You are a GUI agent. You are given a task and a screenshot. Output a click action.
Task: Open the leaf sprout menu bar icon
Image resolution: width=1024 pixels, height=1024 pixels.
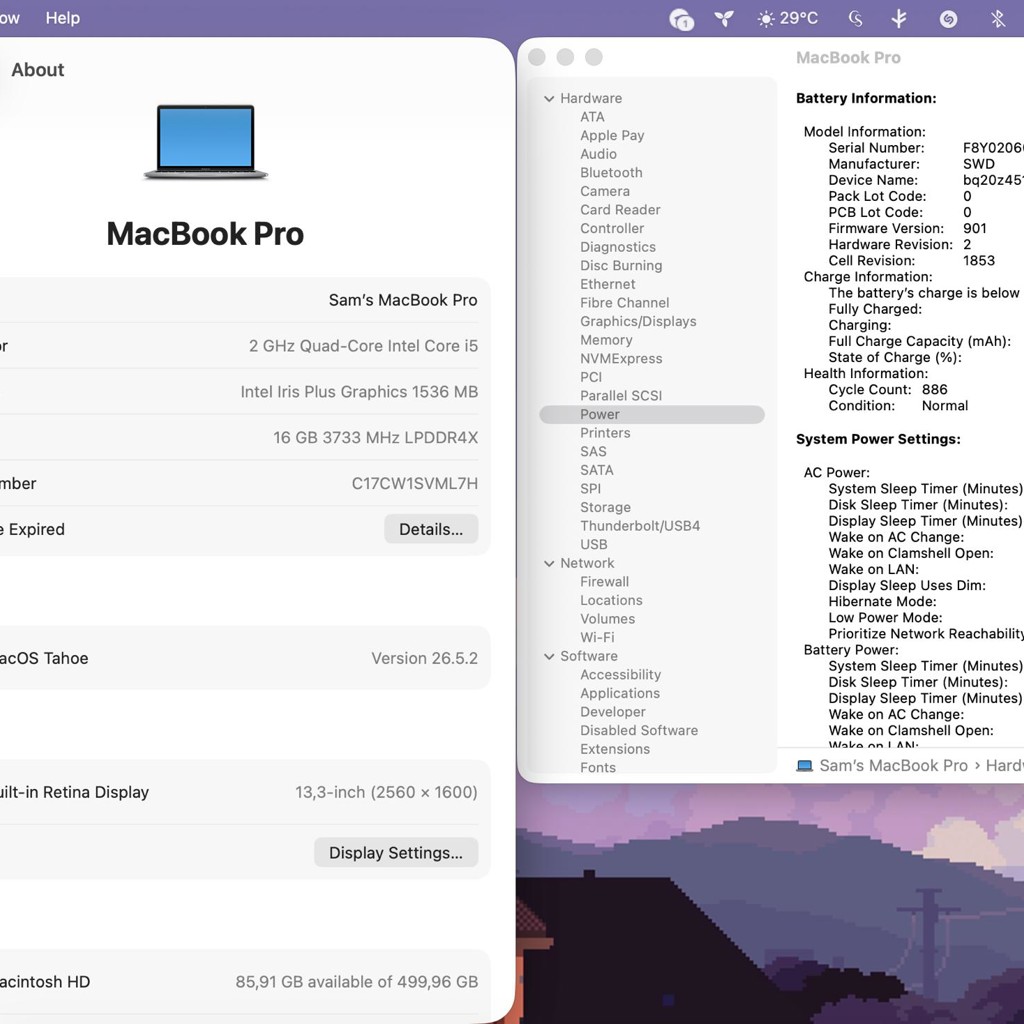point(724,18)
